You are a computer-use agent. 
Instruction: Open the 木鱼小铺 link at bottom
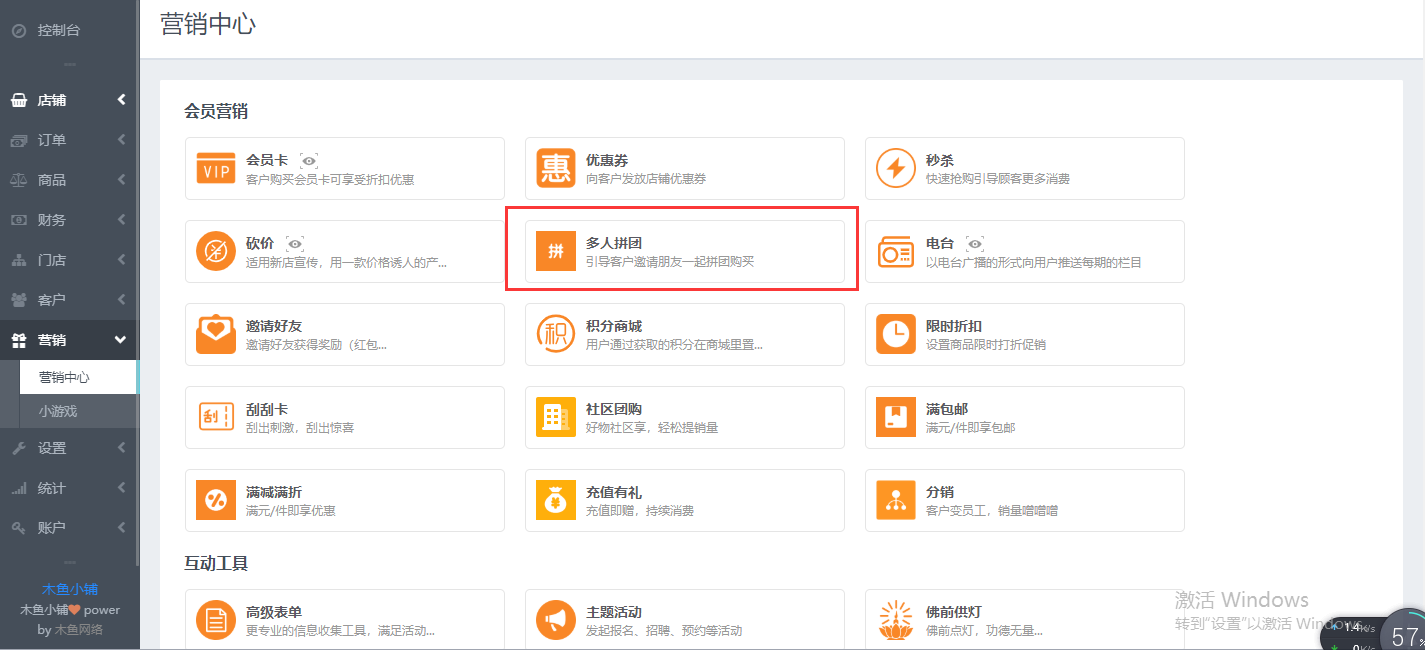[69, 588]
